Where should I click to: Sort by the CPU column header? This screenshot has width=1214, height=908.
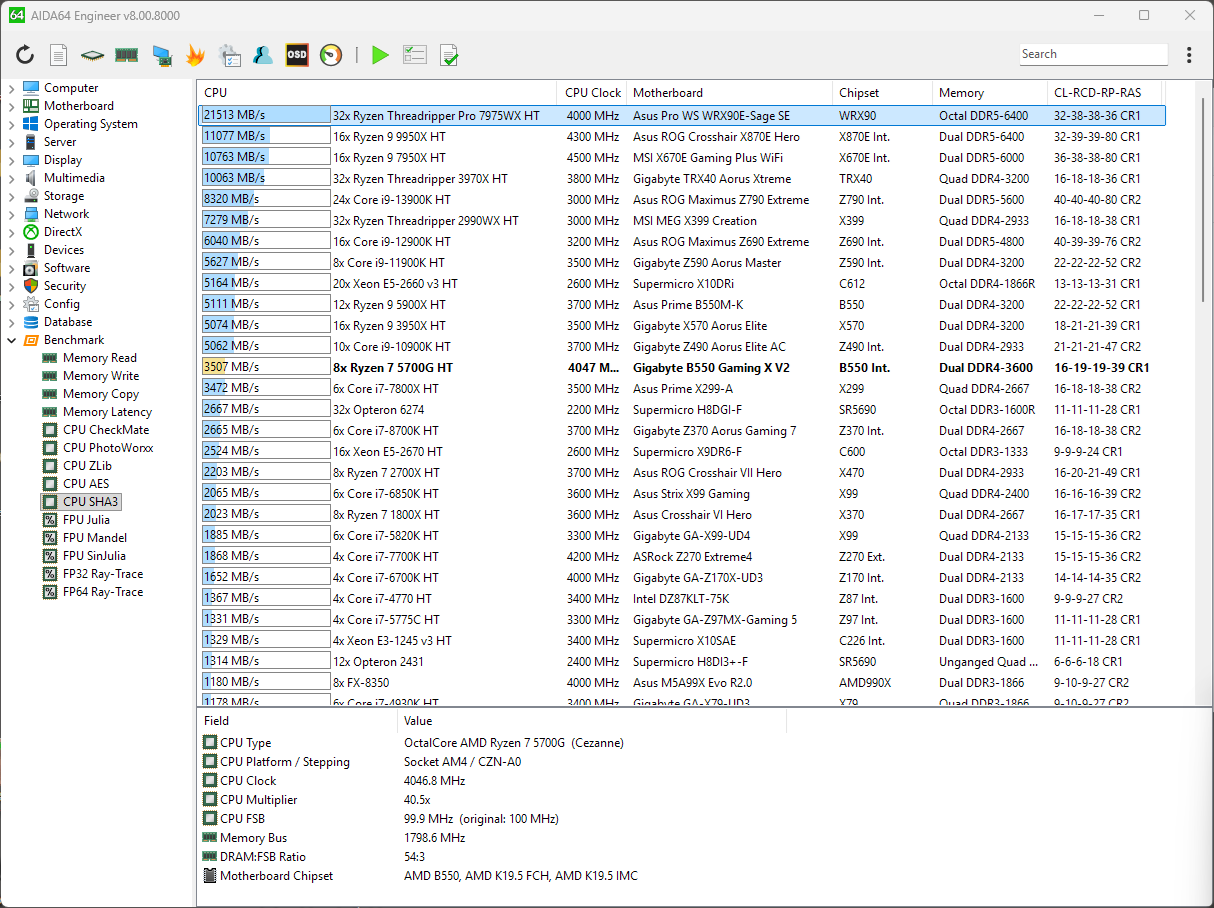377,93
